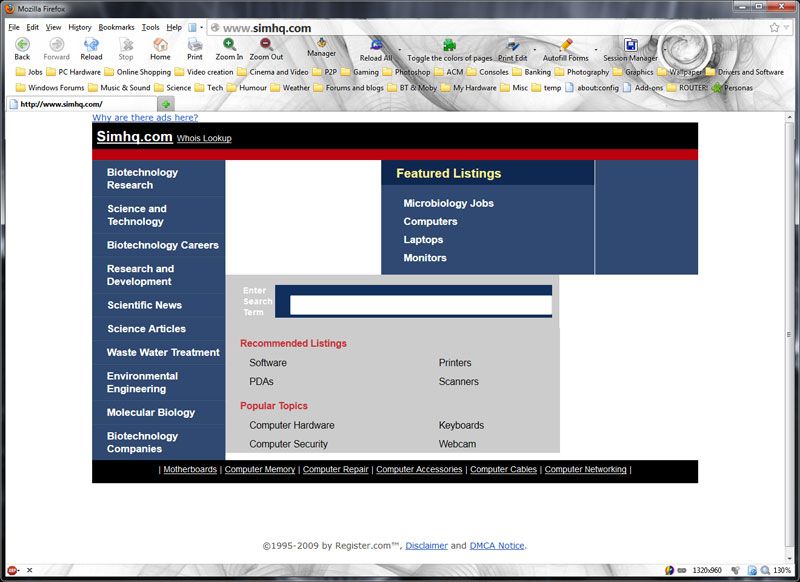The height and width of the screenshot is (582, 800).
Task: Open the Computer Security popular topic
Action: pos(288,444)
